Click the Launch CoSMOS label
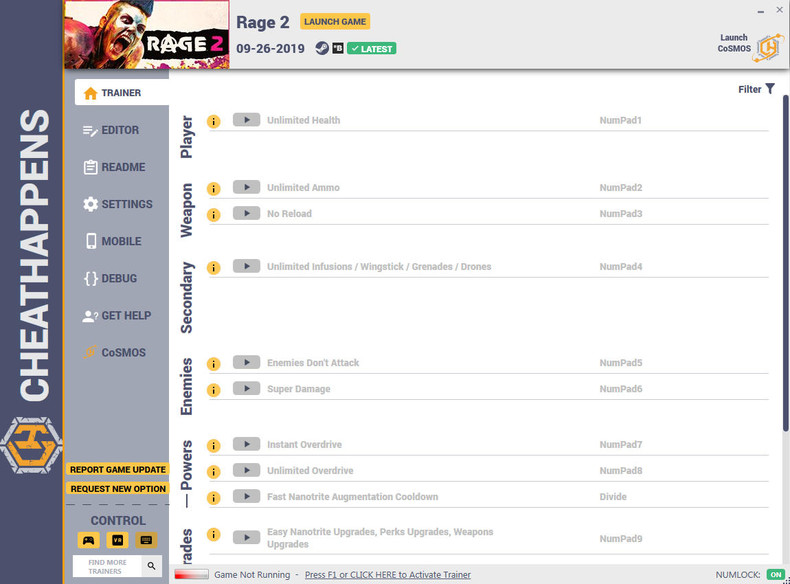The width and height of the screenshot is (790, 584). [x=734, y=43]
